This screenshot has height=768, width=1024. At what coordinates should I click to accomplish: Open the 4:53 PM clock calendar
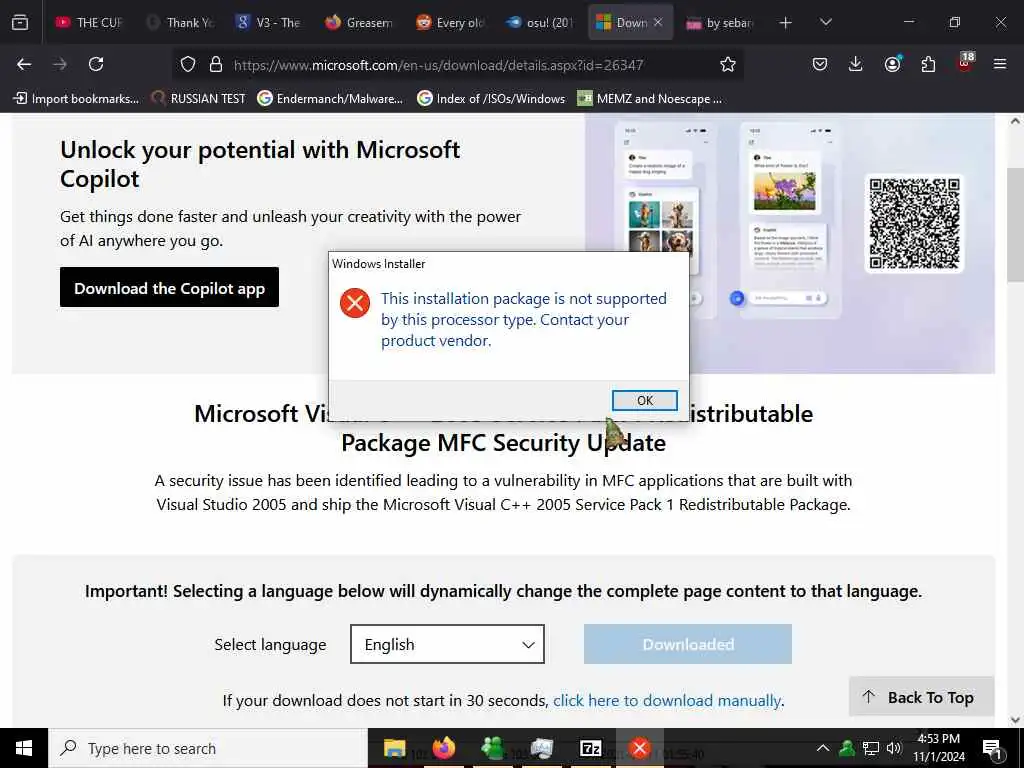[x=938, y=748]
